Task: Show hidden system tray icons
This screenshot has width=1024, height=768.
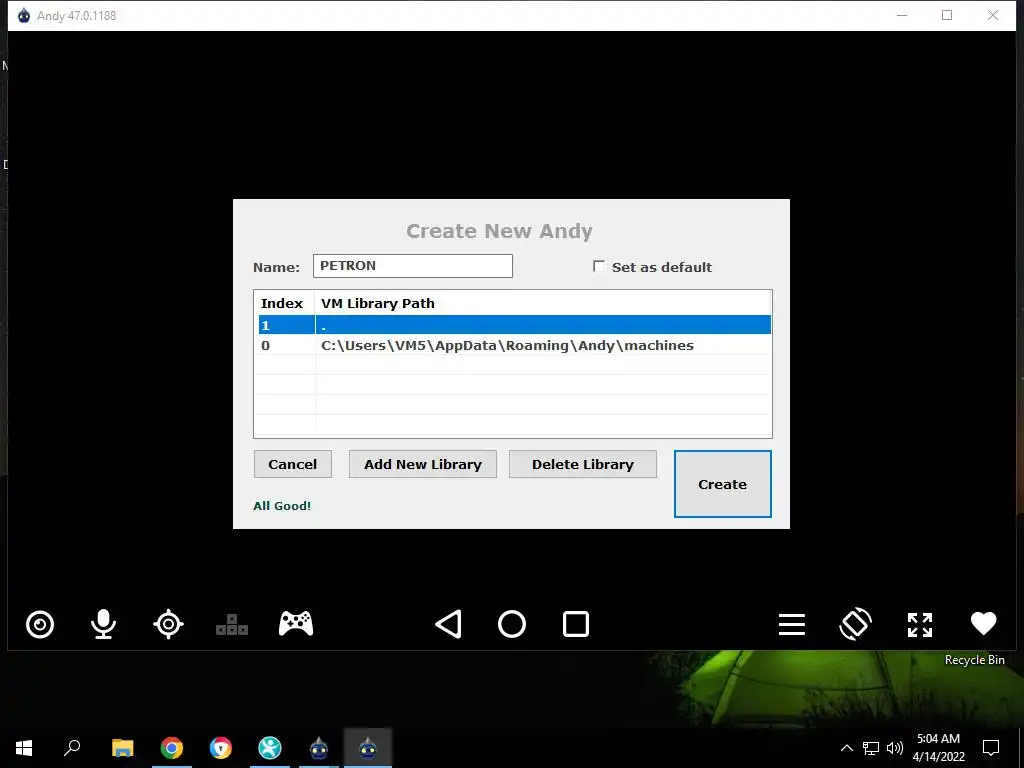Action: click(846, 748)
